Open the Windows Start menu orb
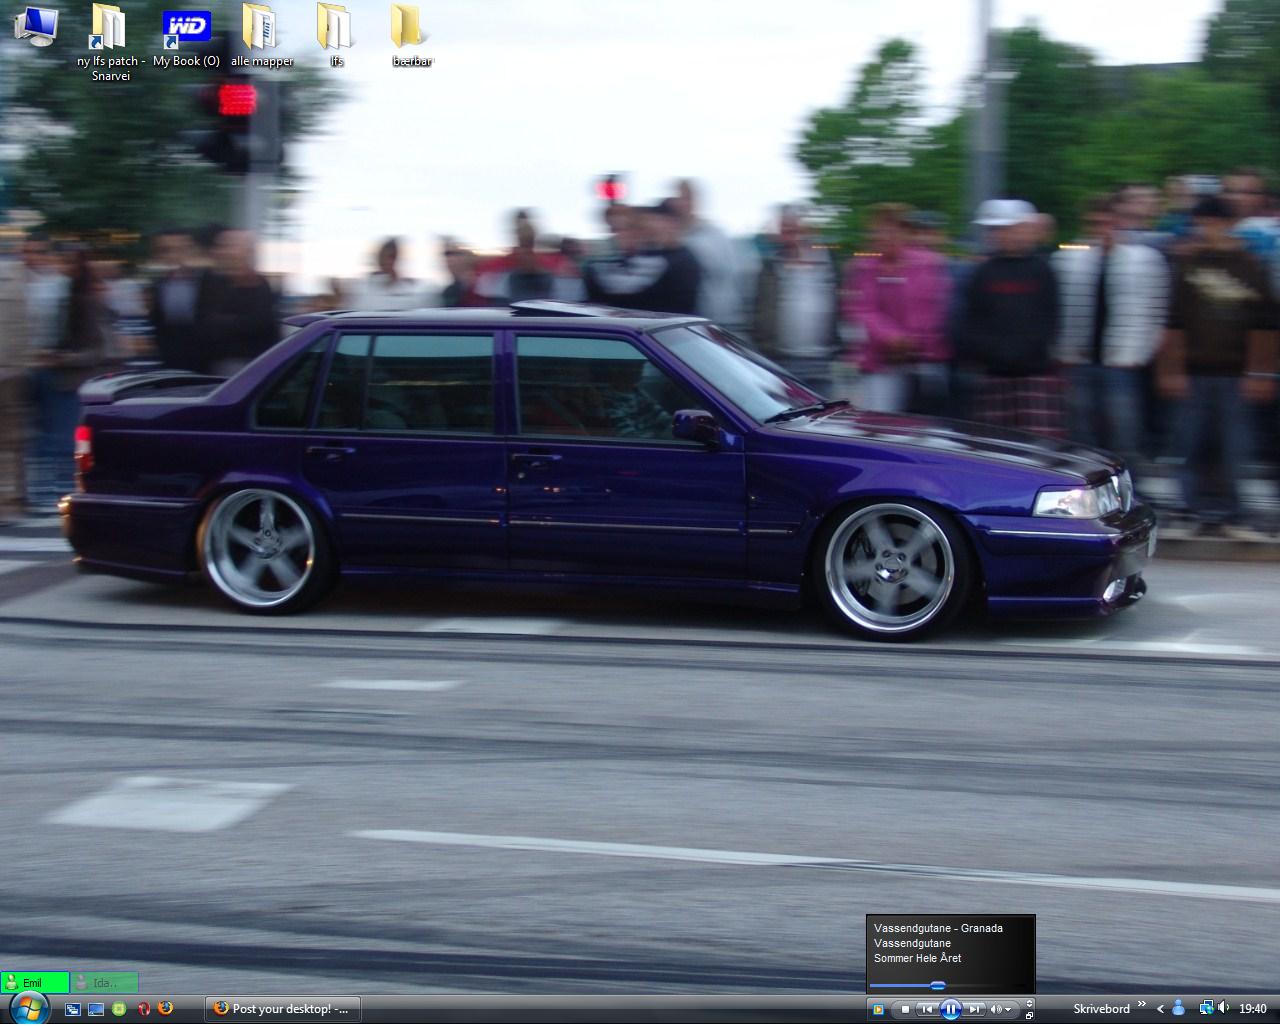This screenshot has width=1280, height=1026. point(28,1008)
